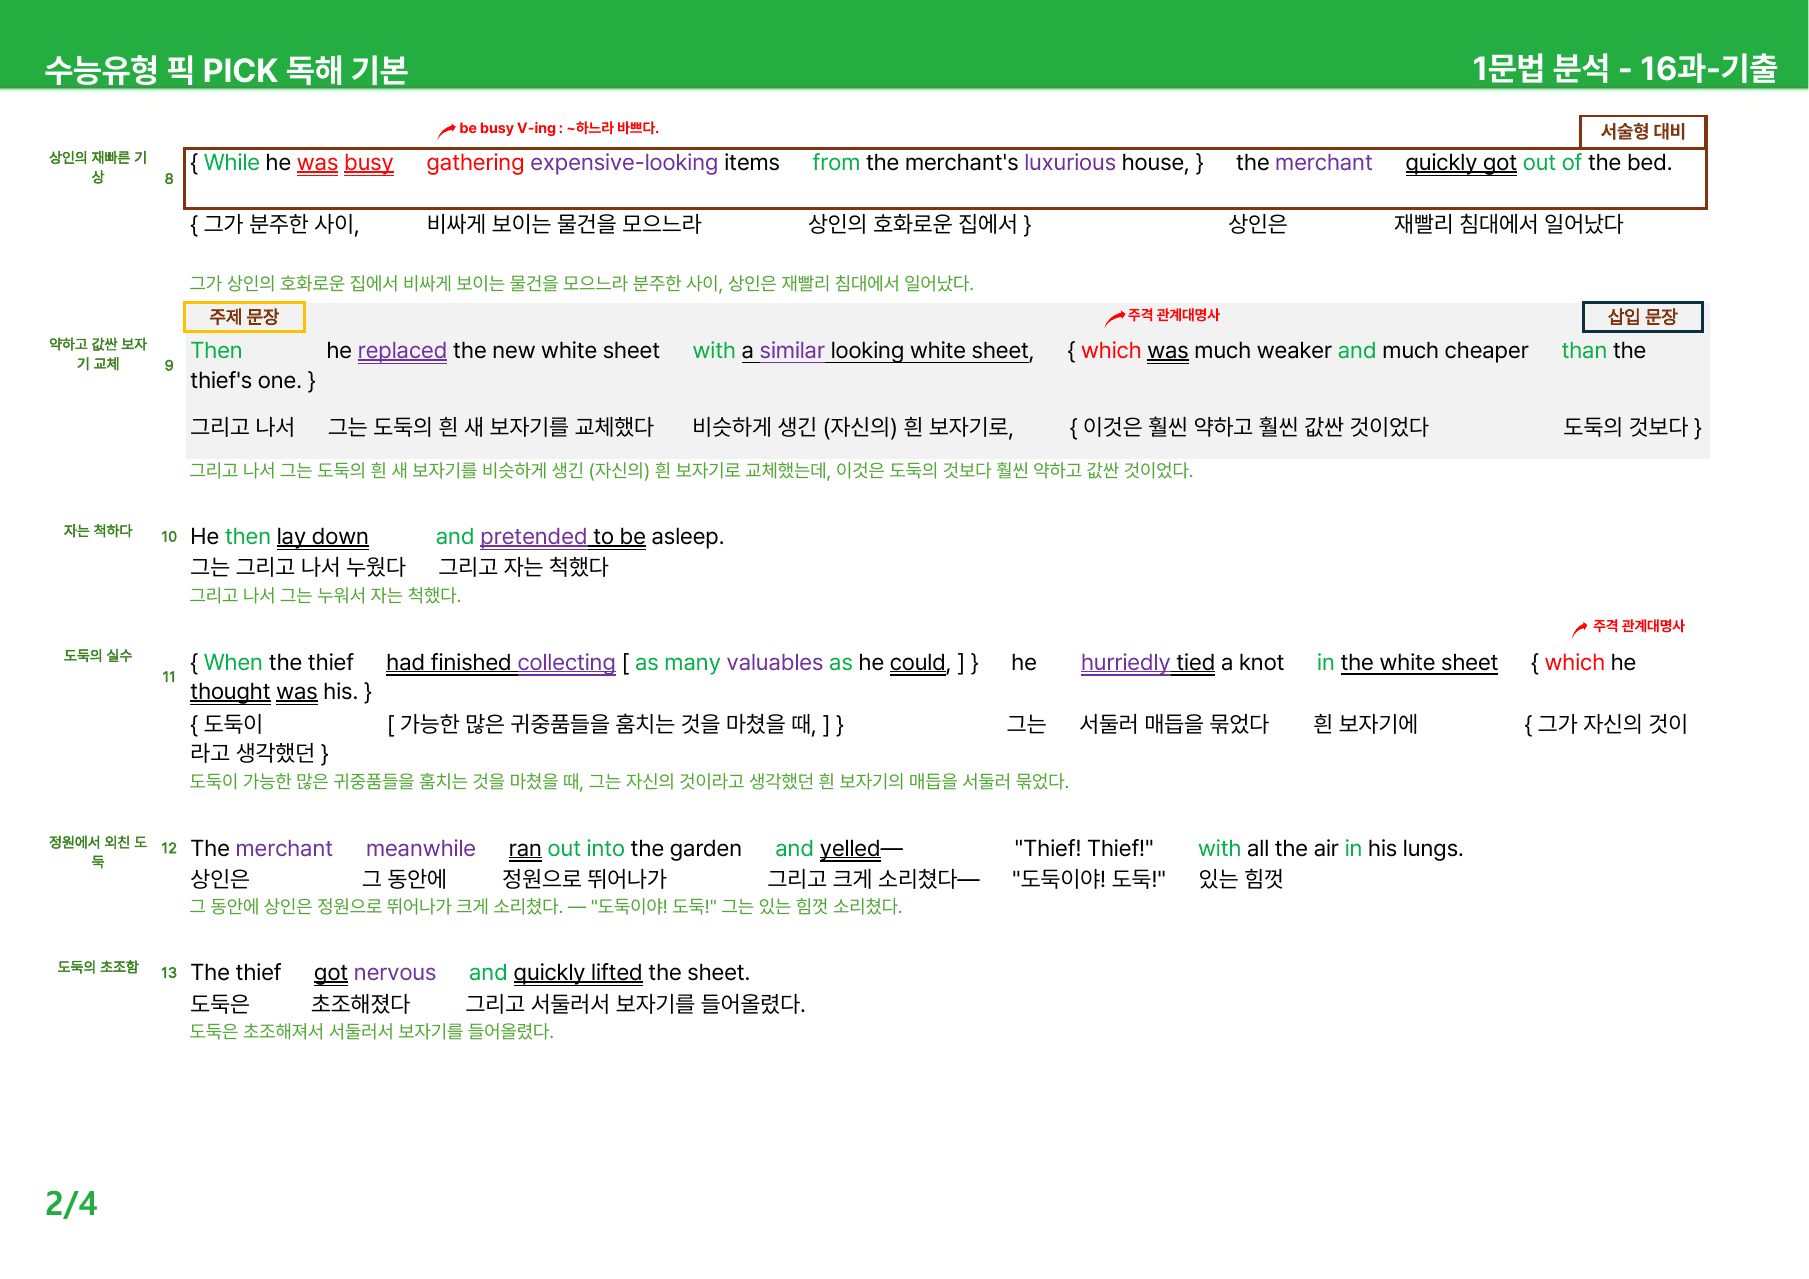
Task: Click the quote '"Thief! Thief!"'
Action: (x=1084, y=849)
